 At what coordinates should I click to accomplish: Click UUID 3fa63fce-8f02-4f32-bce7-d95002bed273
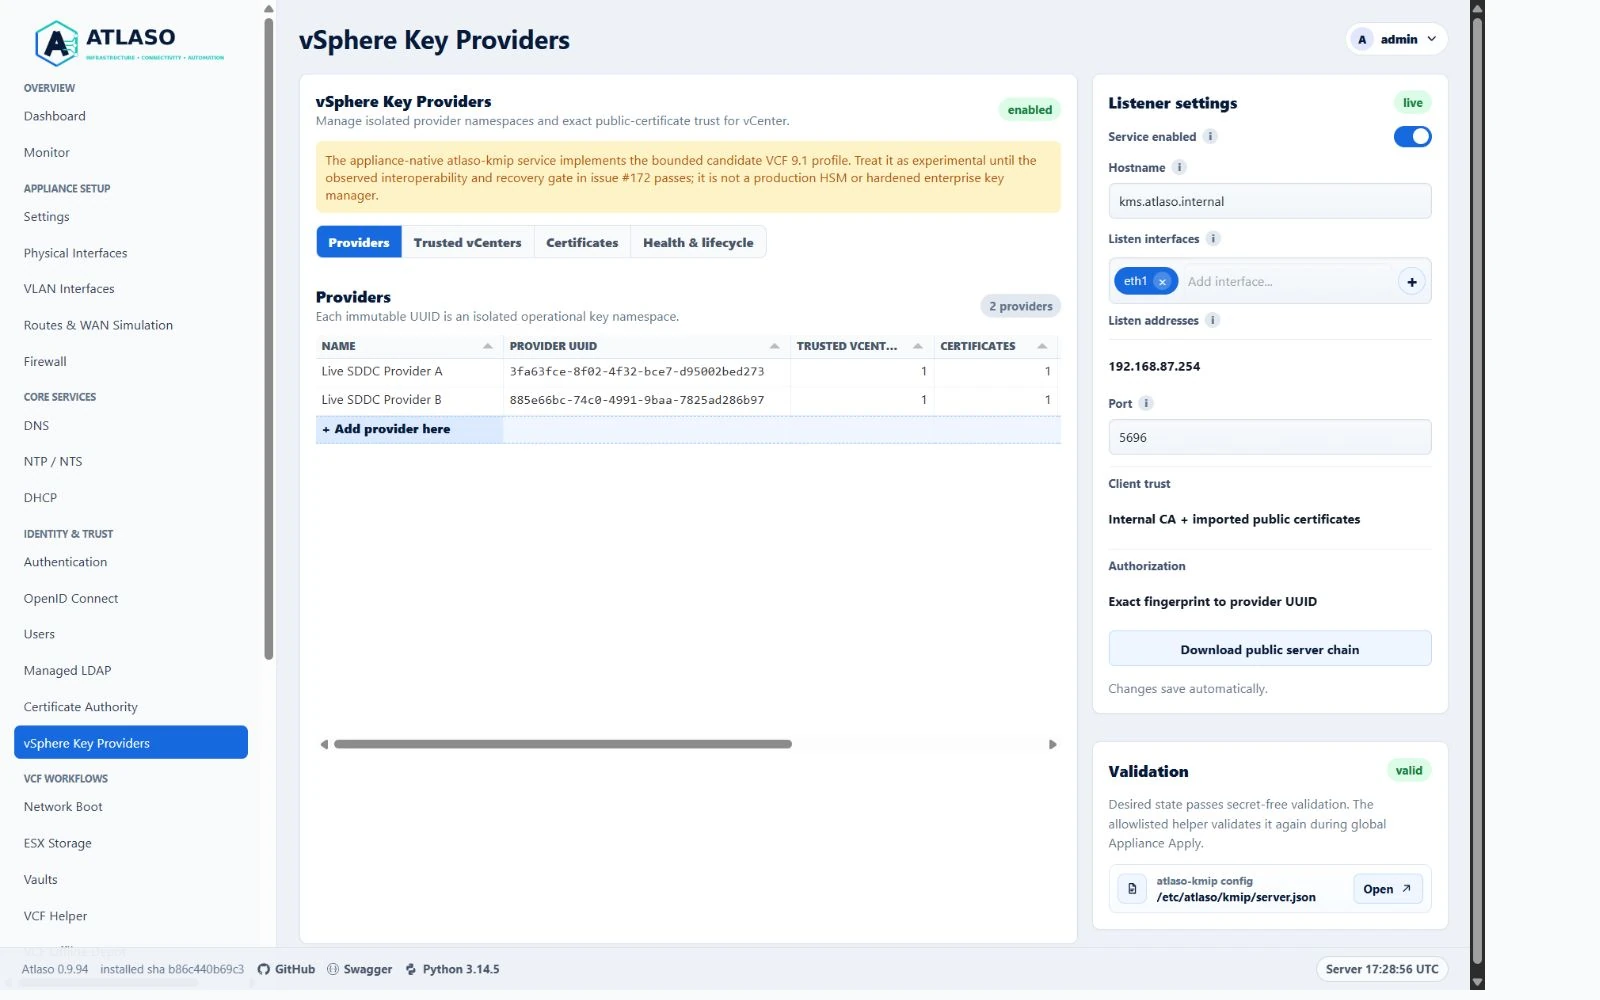(x=637, y=371)
